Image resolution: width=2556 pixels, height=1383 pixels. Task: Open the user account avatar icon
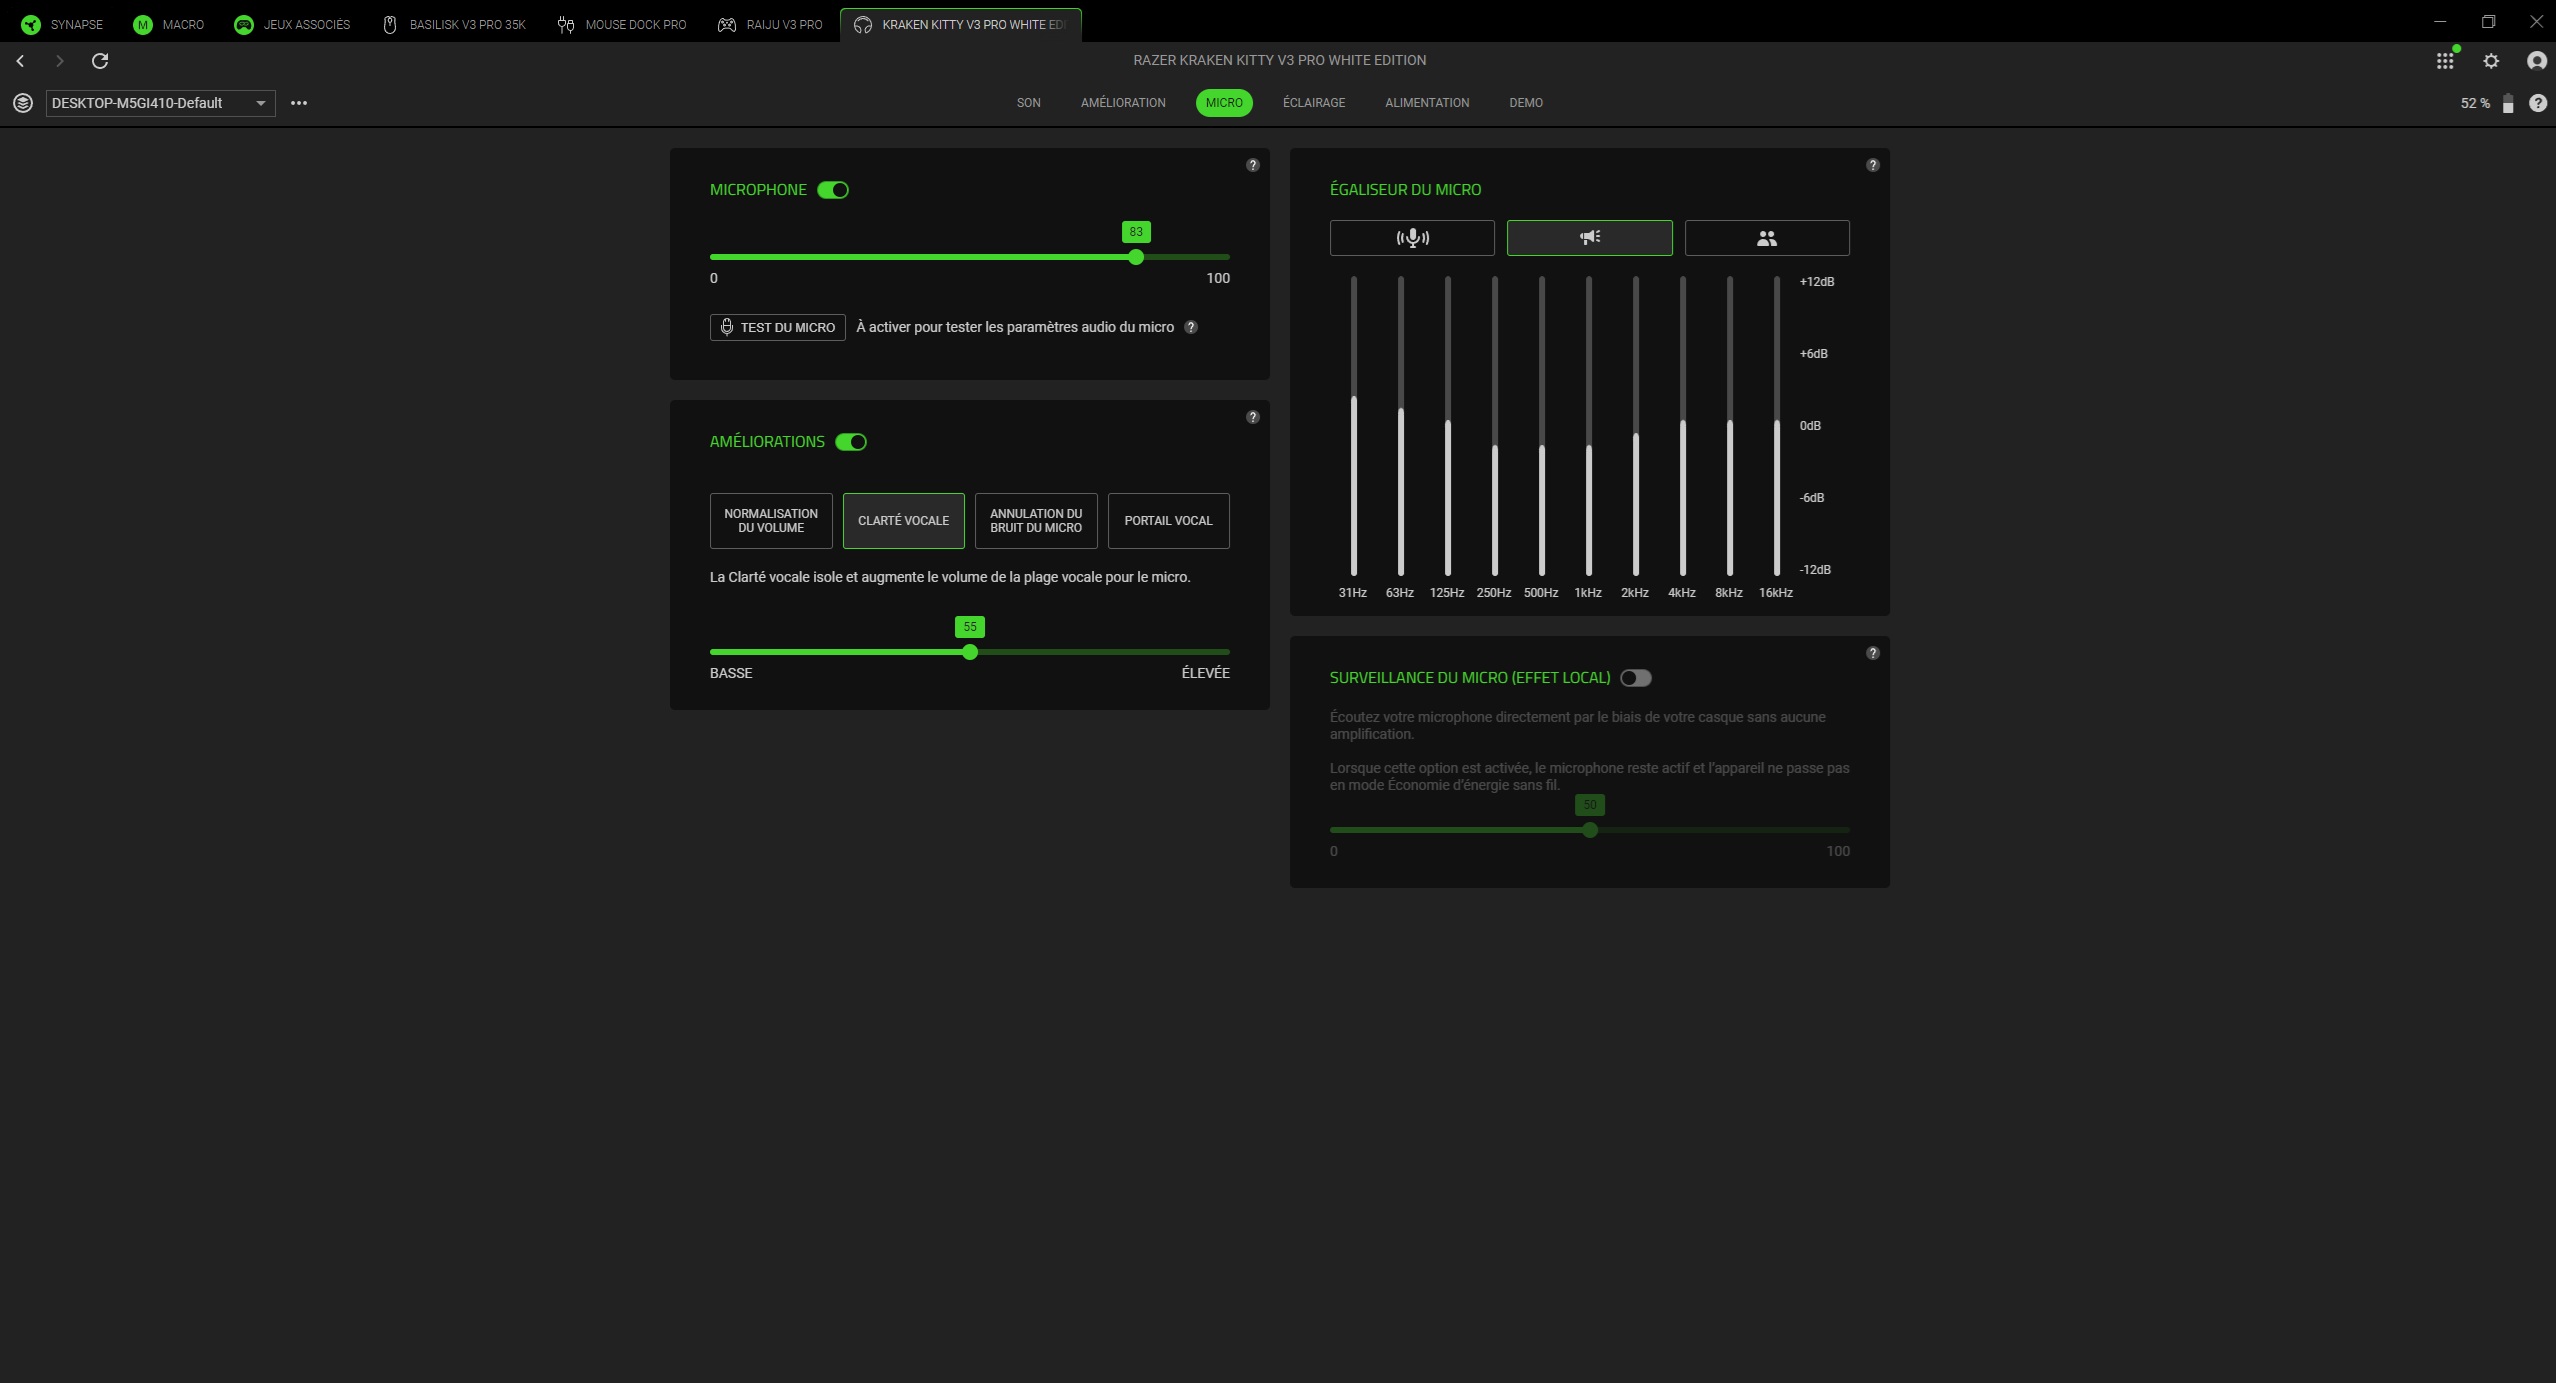pos(2536,61)
